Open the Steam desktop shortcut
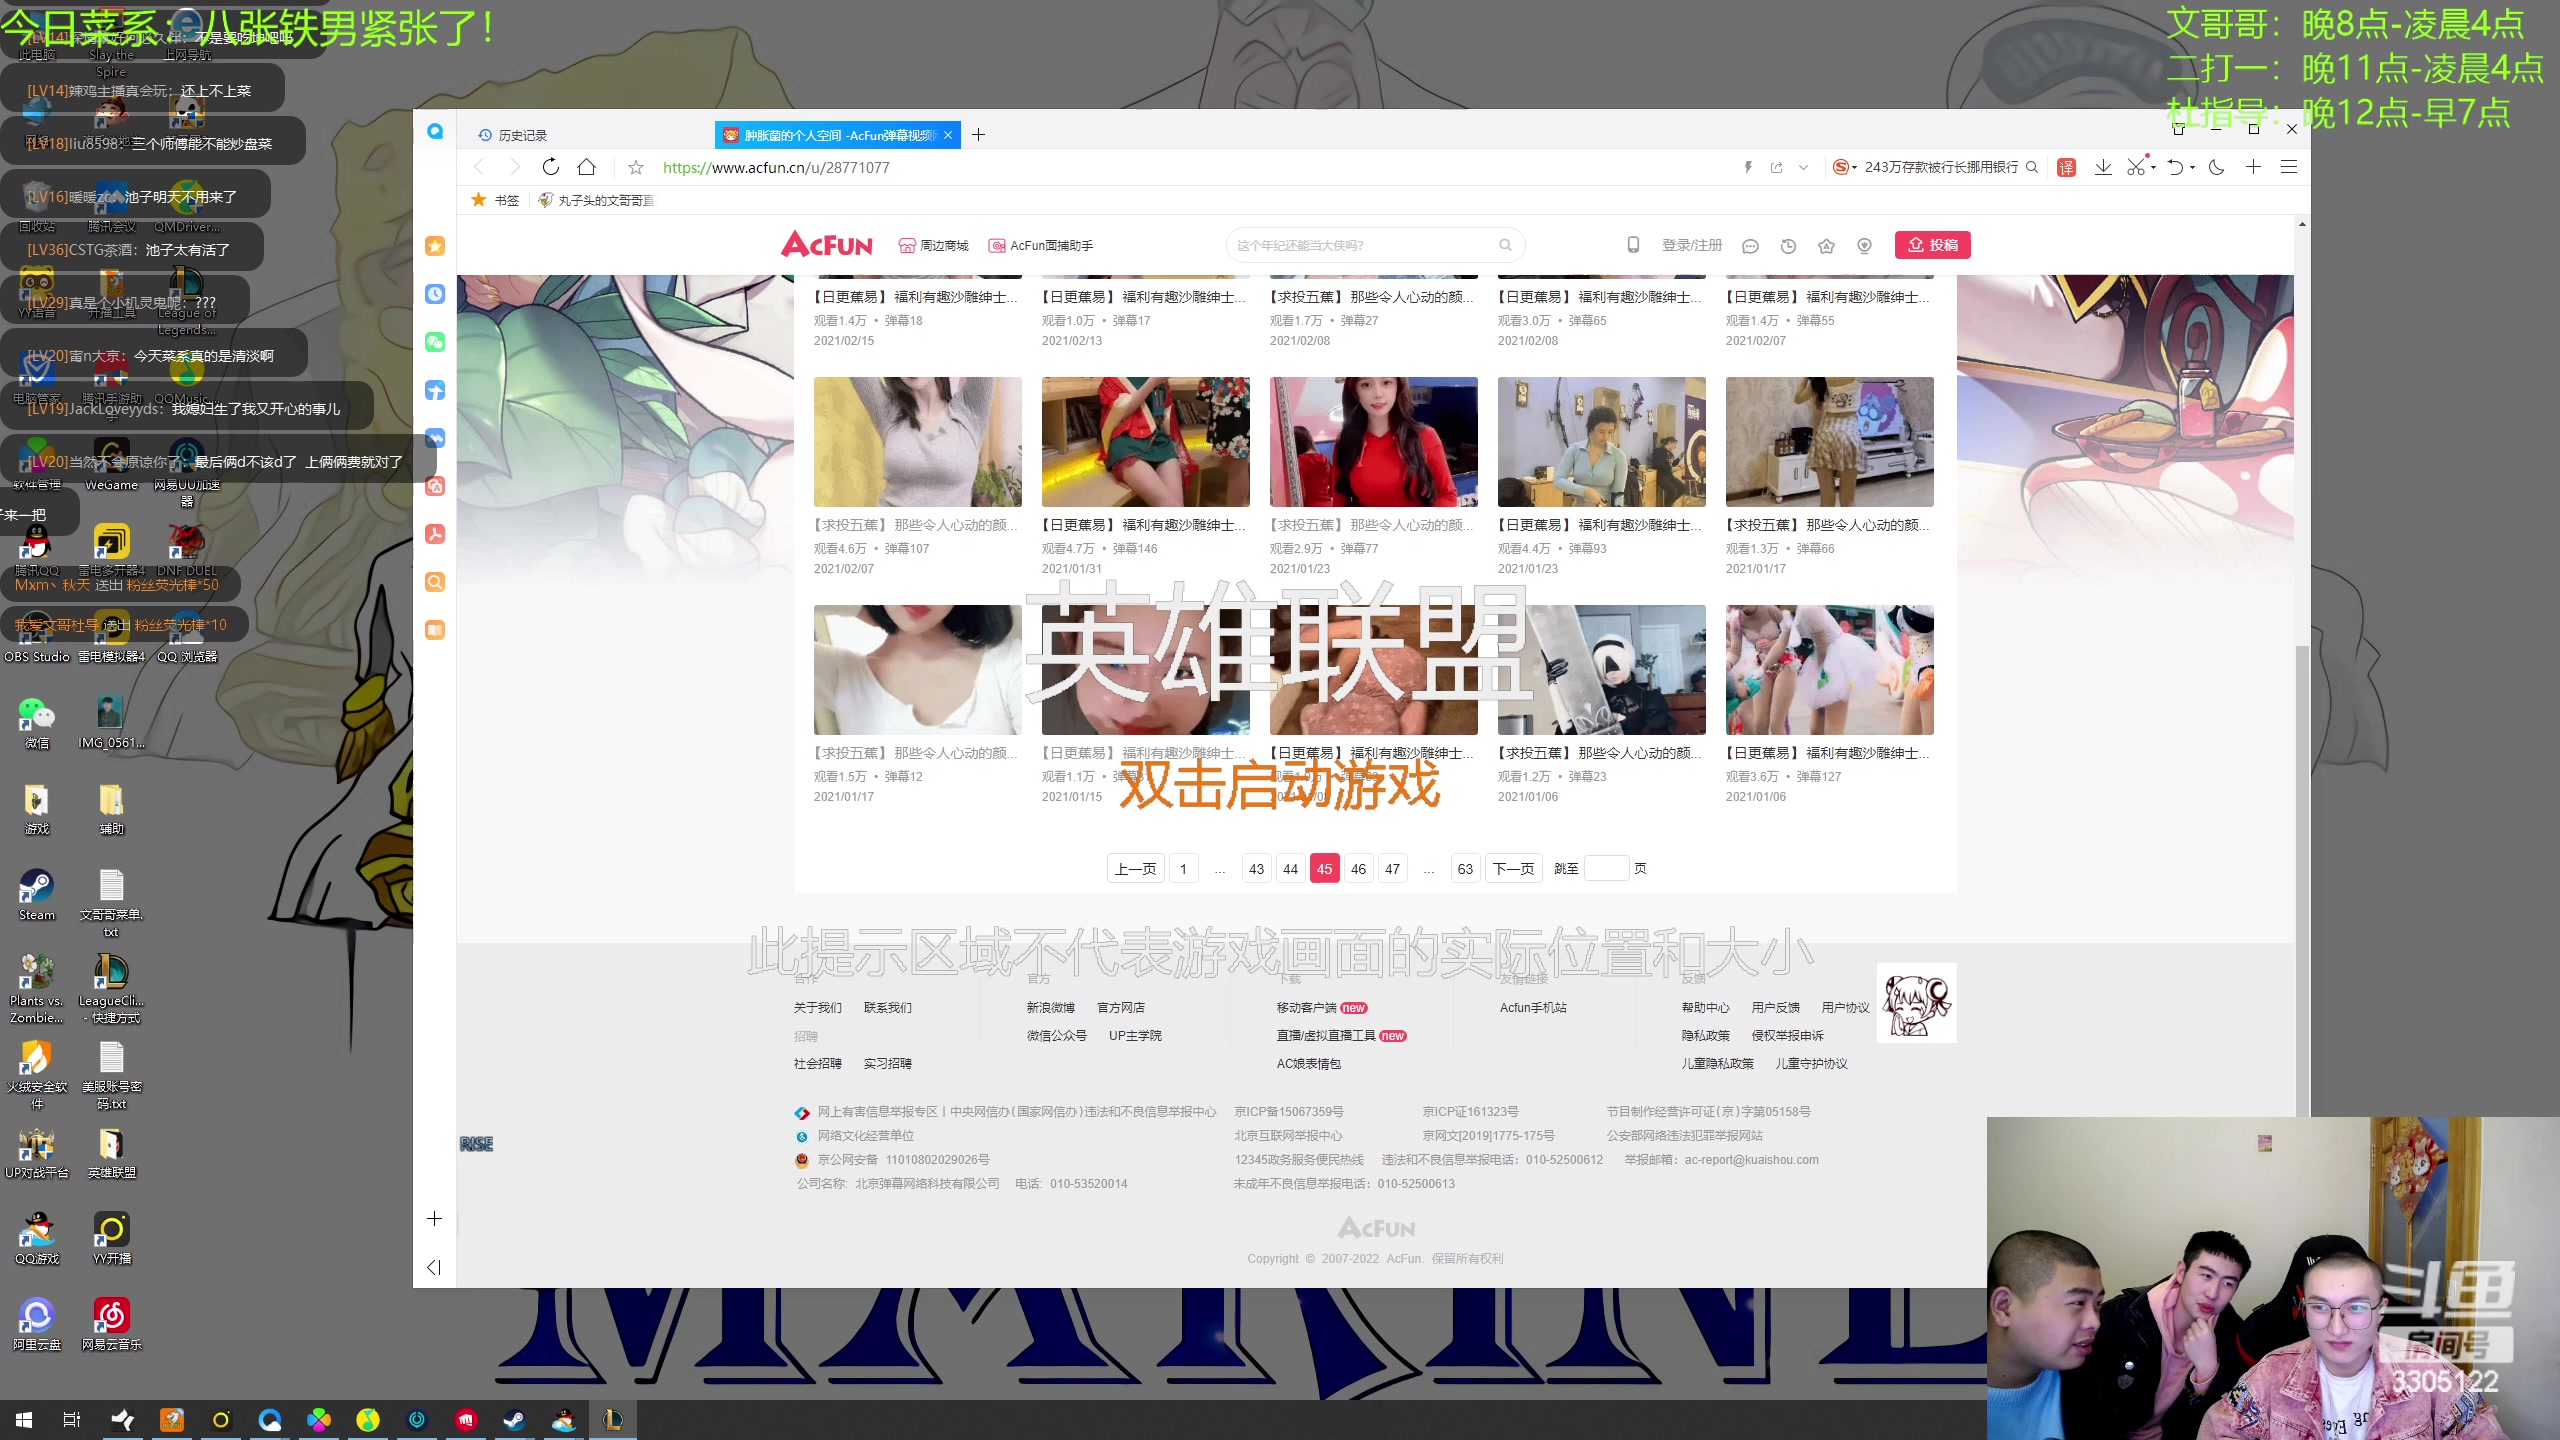2560x1440 pixels. pos(37,894)
